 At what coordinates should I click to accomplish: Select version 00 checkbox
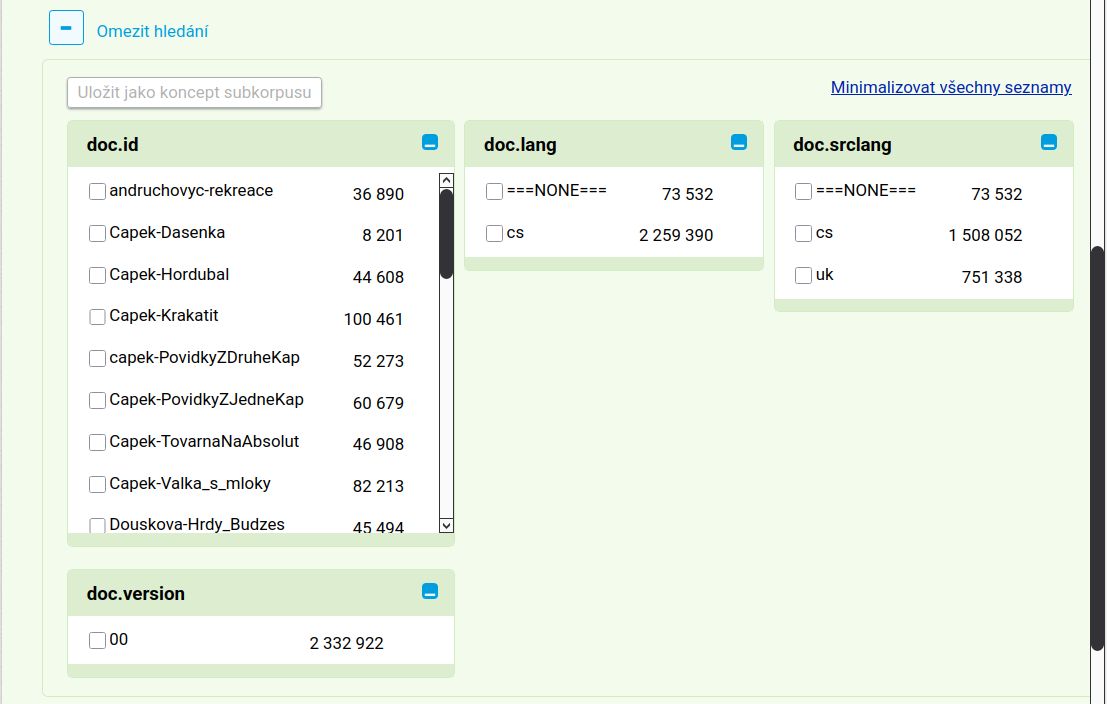click(x=97, y=640)
